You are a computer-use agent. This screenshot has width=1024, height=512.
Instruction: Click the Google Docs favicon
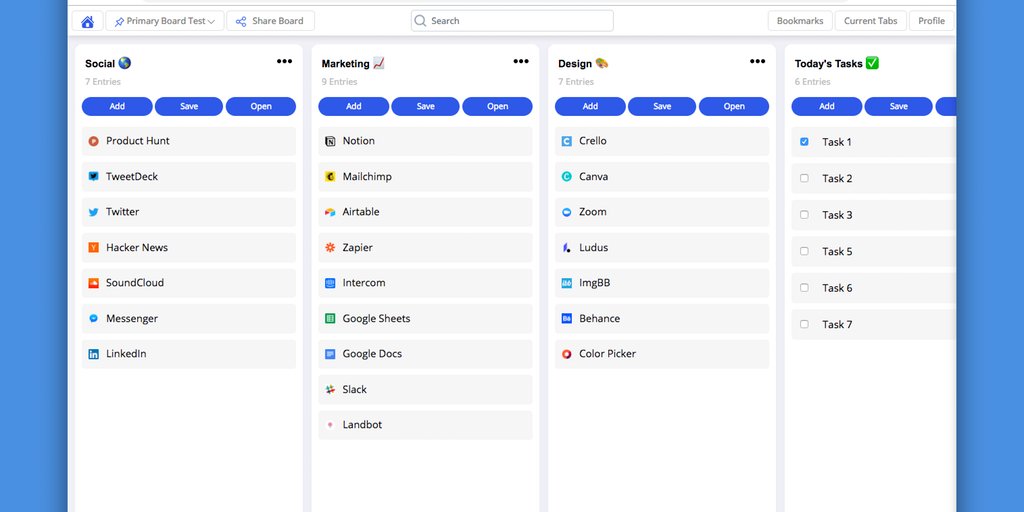(x=330, y=354)
